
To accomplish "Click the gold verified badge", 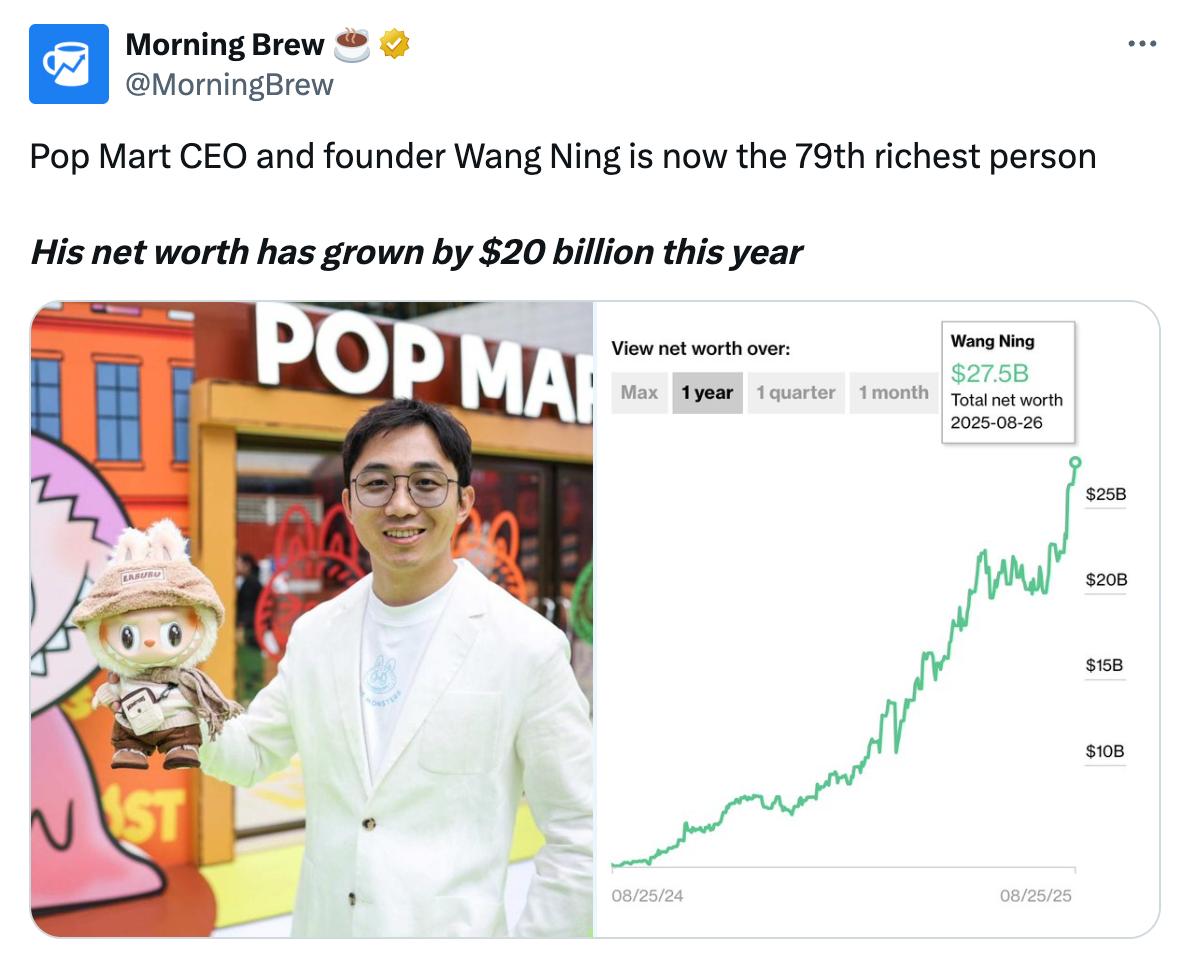I will click(x=395, y=44).
